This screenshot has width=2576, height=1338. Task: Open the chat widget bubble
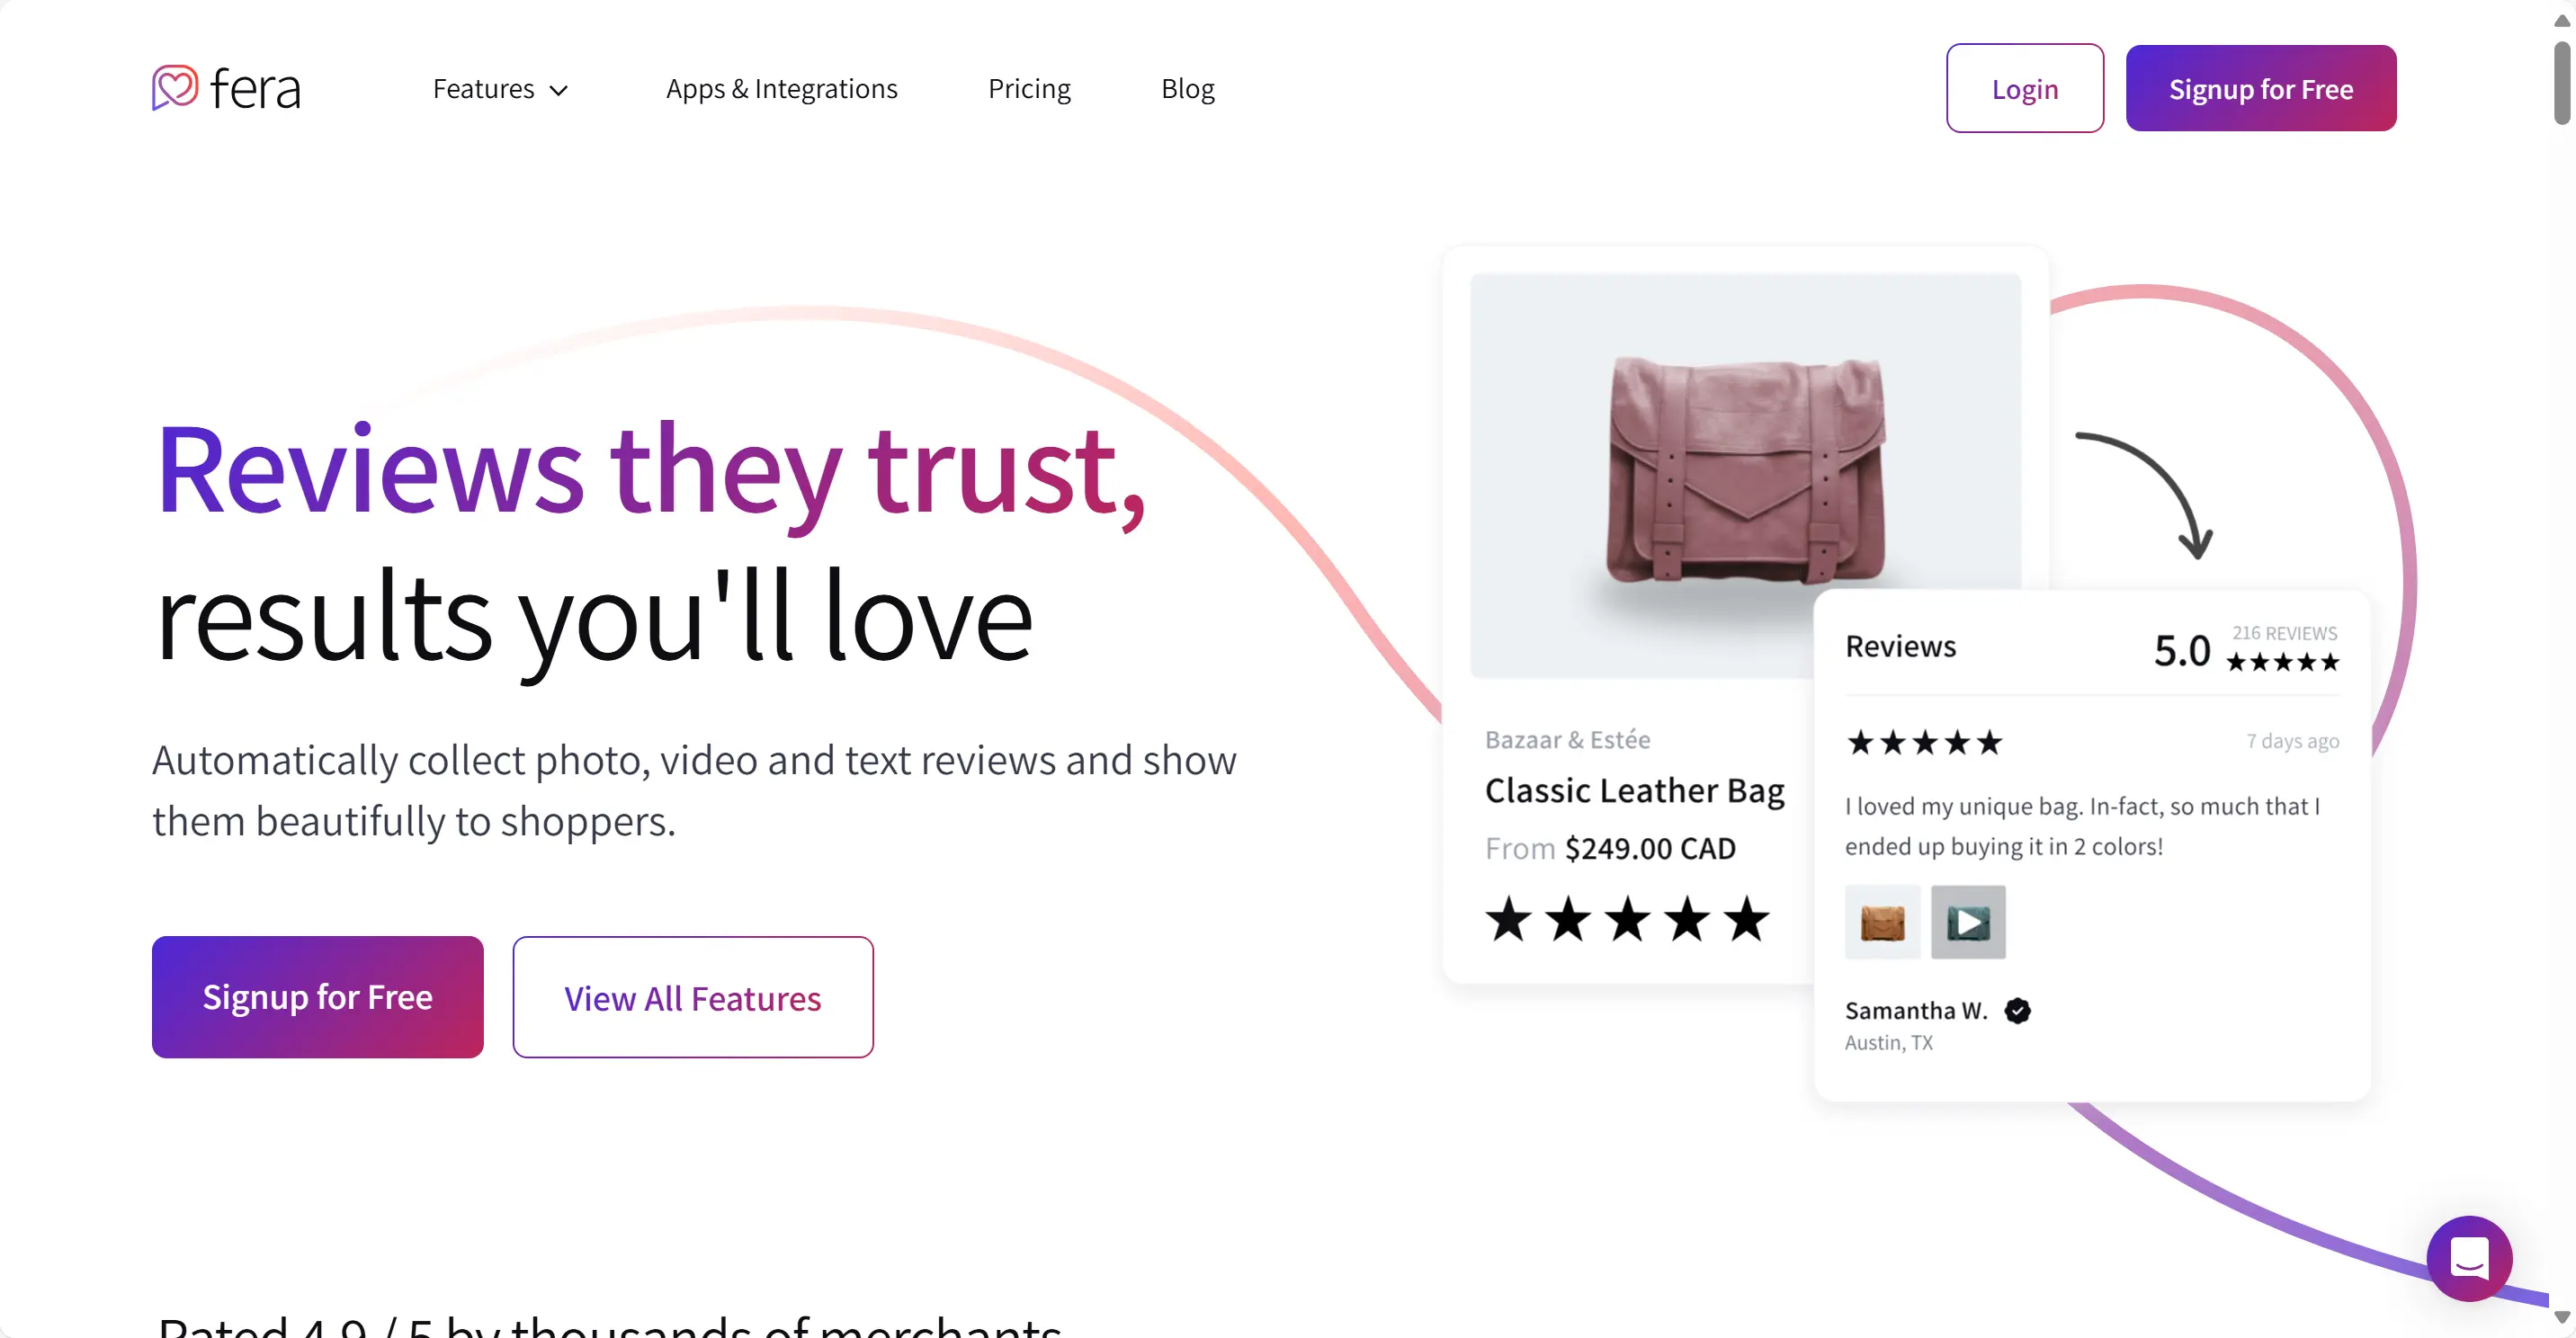(x=2468, y=1258)
